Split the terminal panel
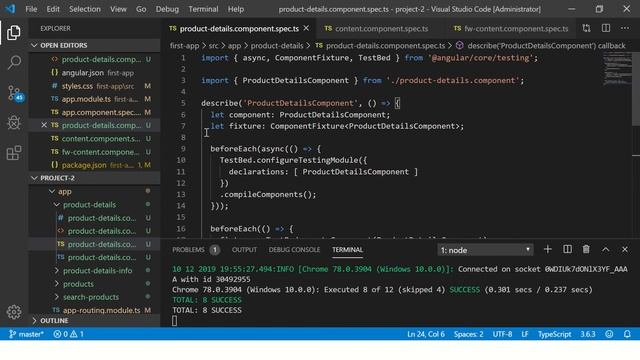 [567, 249]
